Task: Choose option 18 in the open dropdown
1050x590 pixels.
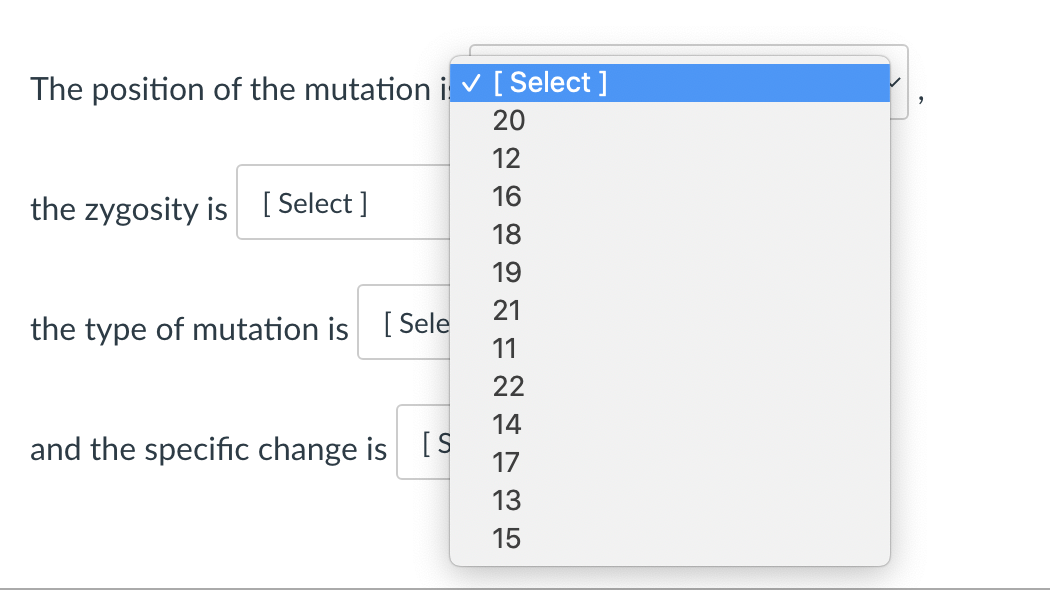Action: pyautogui.click(x=507, y=234)
